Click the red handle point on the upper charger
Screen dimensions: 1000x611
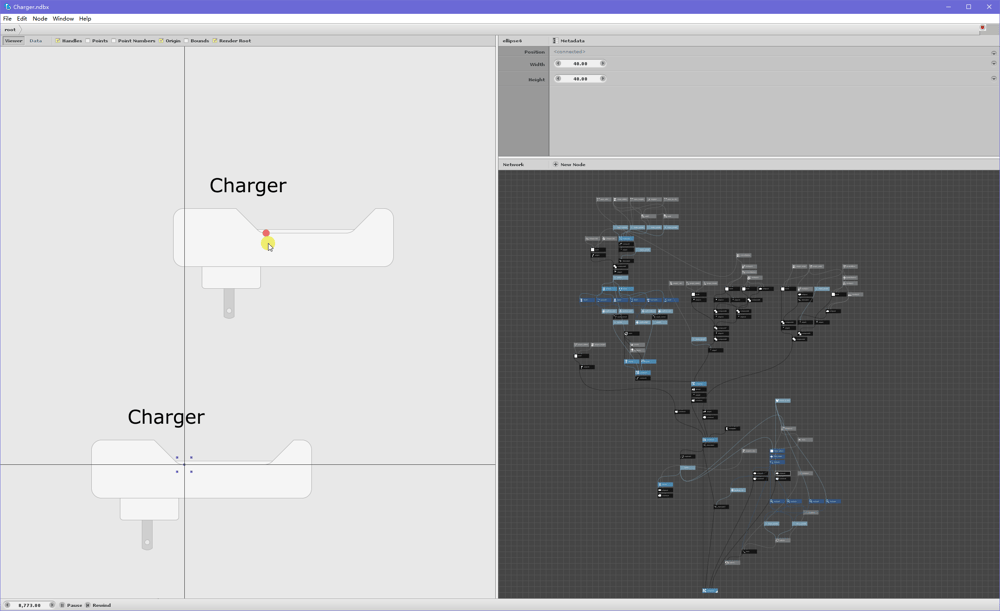point(266,233)
